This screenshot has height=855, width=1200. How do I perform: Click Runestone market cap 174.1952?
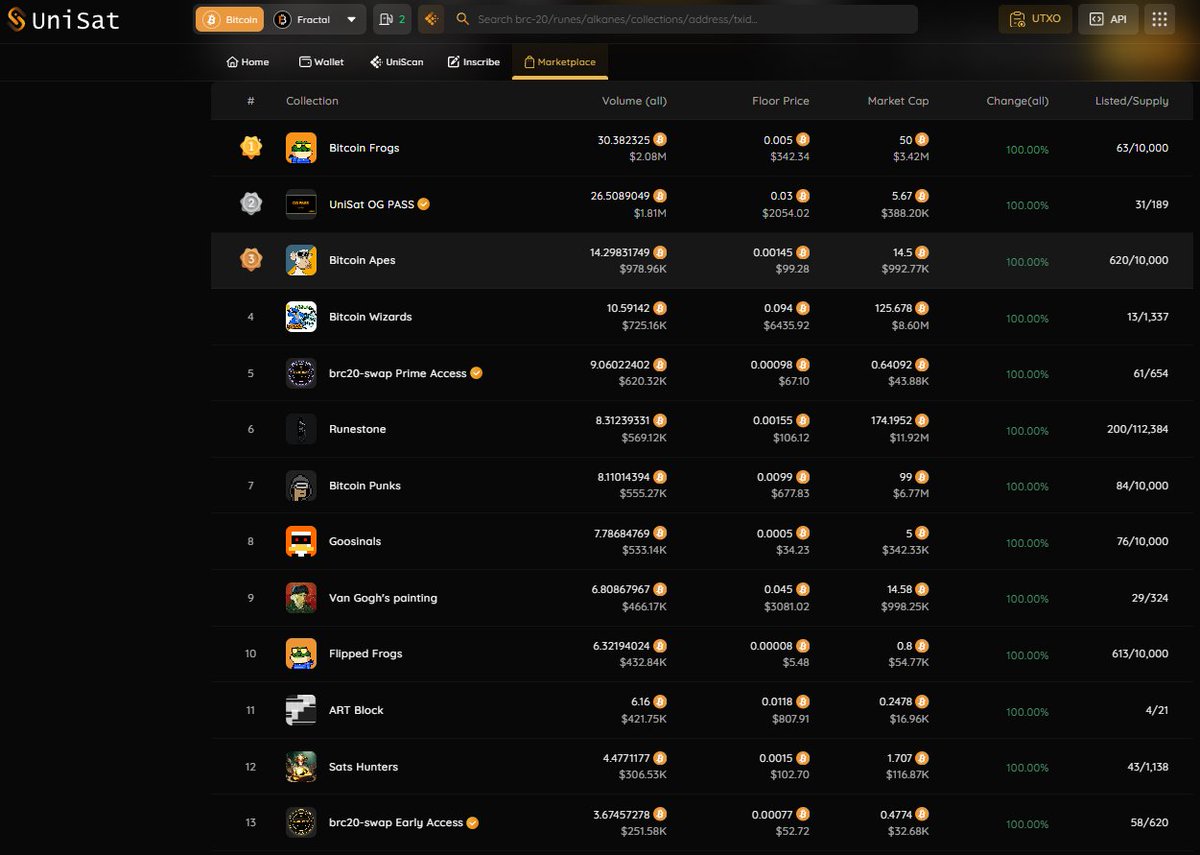[x=892, y=421]
